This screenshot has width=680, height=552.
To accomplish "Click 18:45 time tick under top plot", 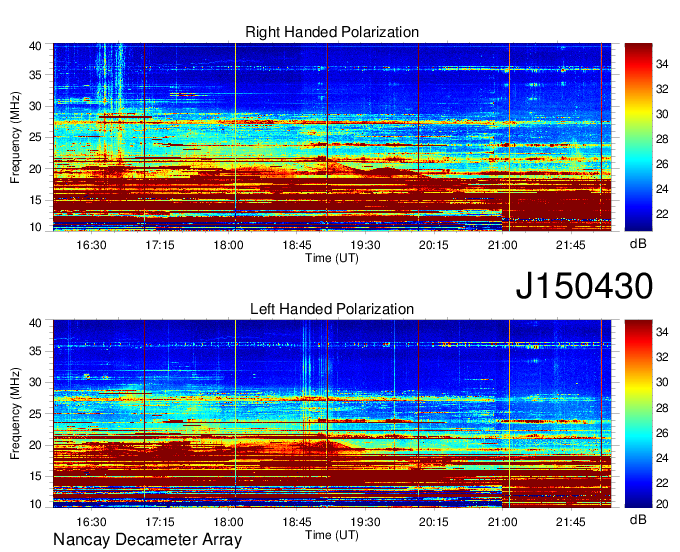I will [297, 245].
